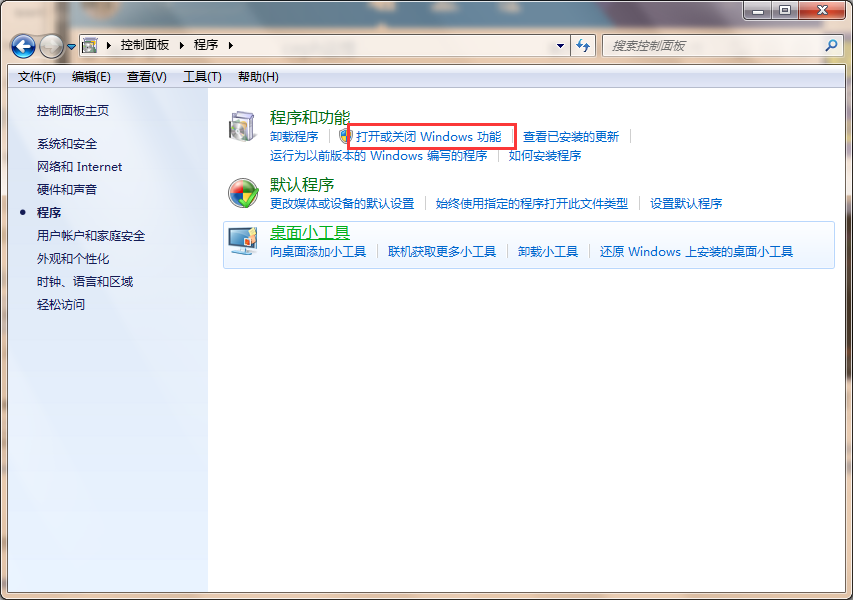This screenshot has height=600, width=853.
Task: Click the refresh button next to address bar
Action: pos(583,46)
